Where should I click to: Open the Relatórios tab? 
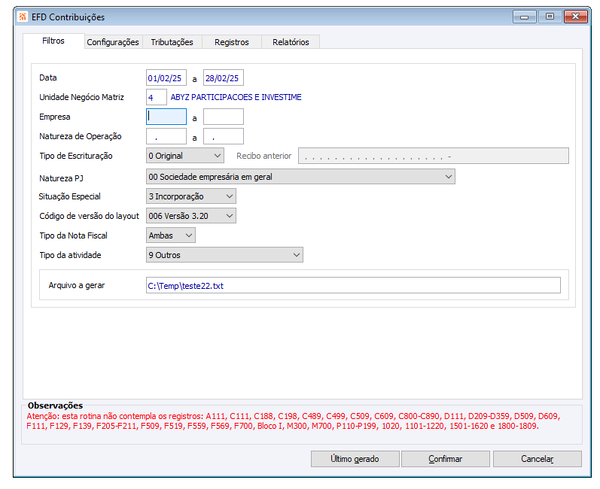(290, 42)
